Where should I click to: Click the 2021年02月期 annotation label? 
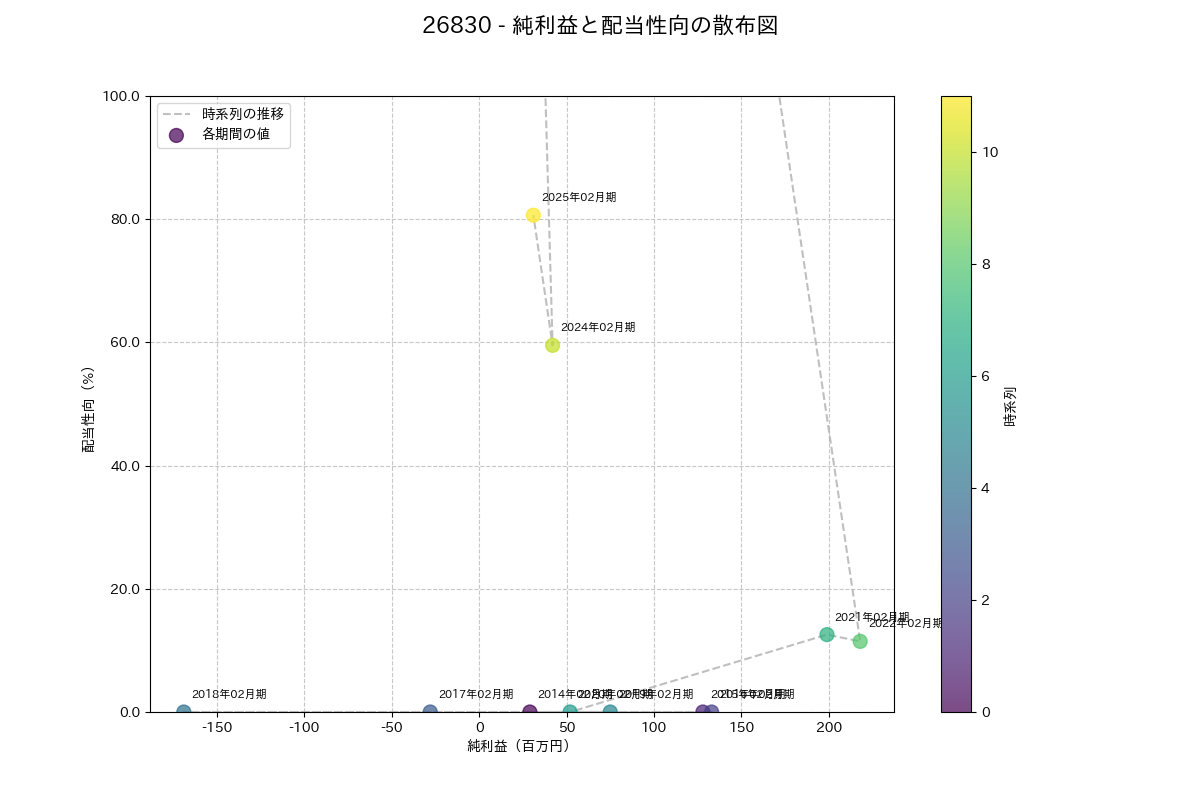point(872,617)
